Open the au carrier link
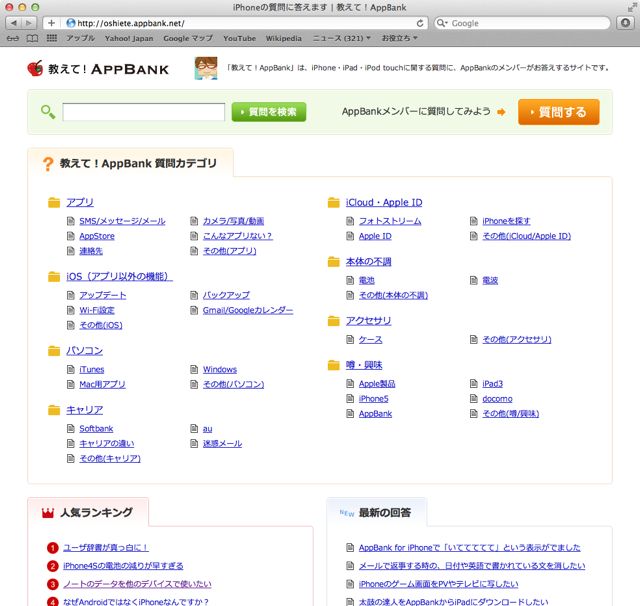 pyautogui.click(x=207, y=429)
